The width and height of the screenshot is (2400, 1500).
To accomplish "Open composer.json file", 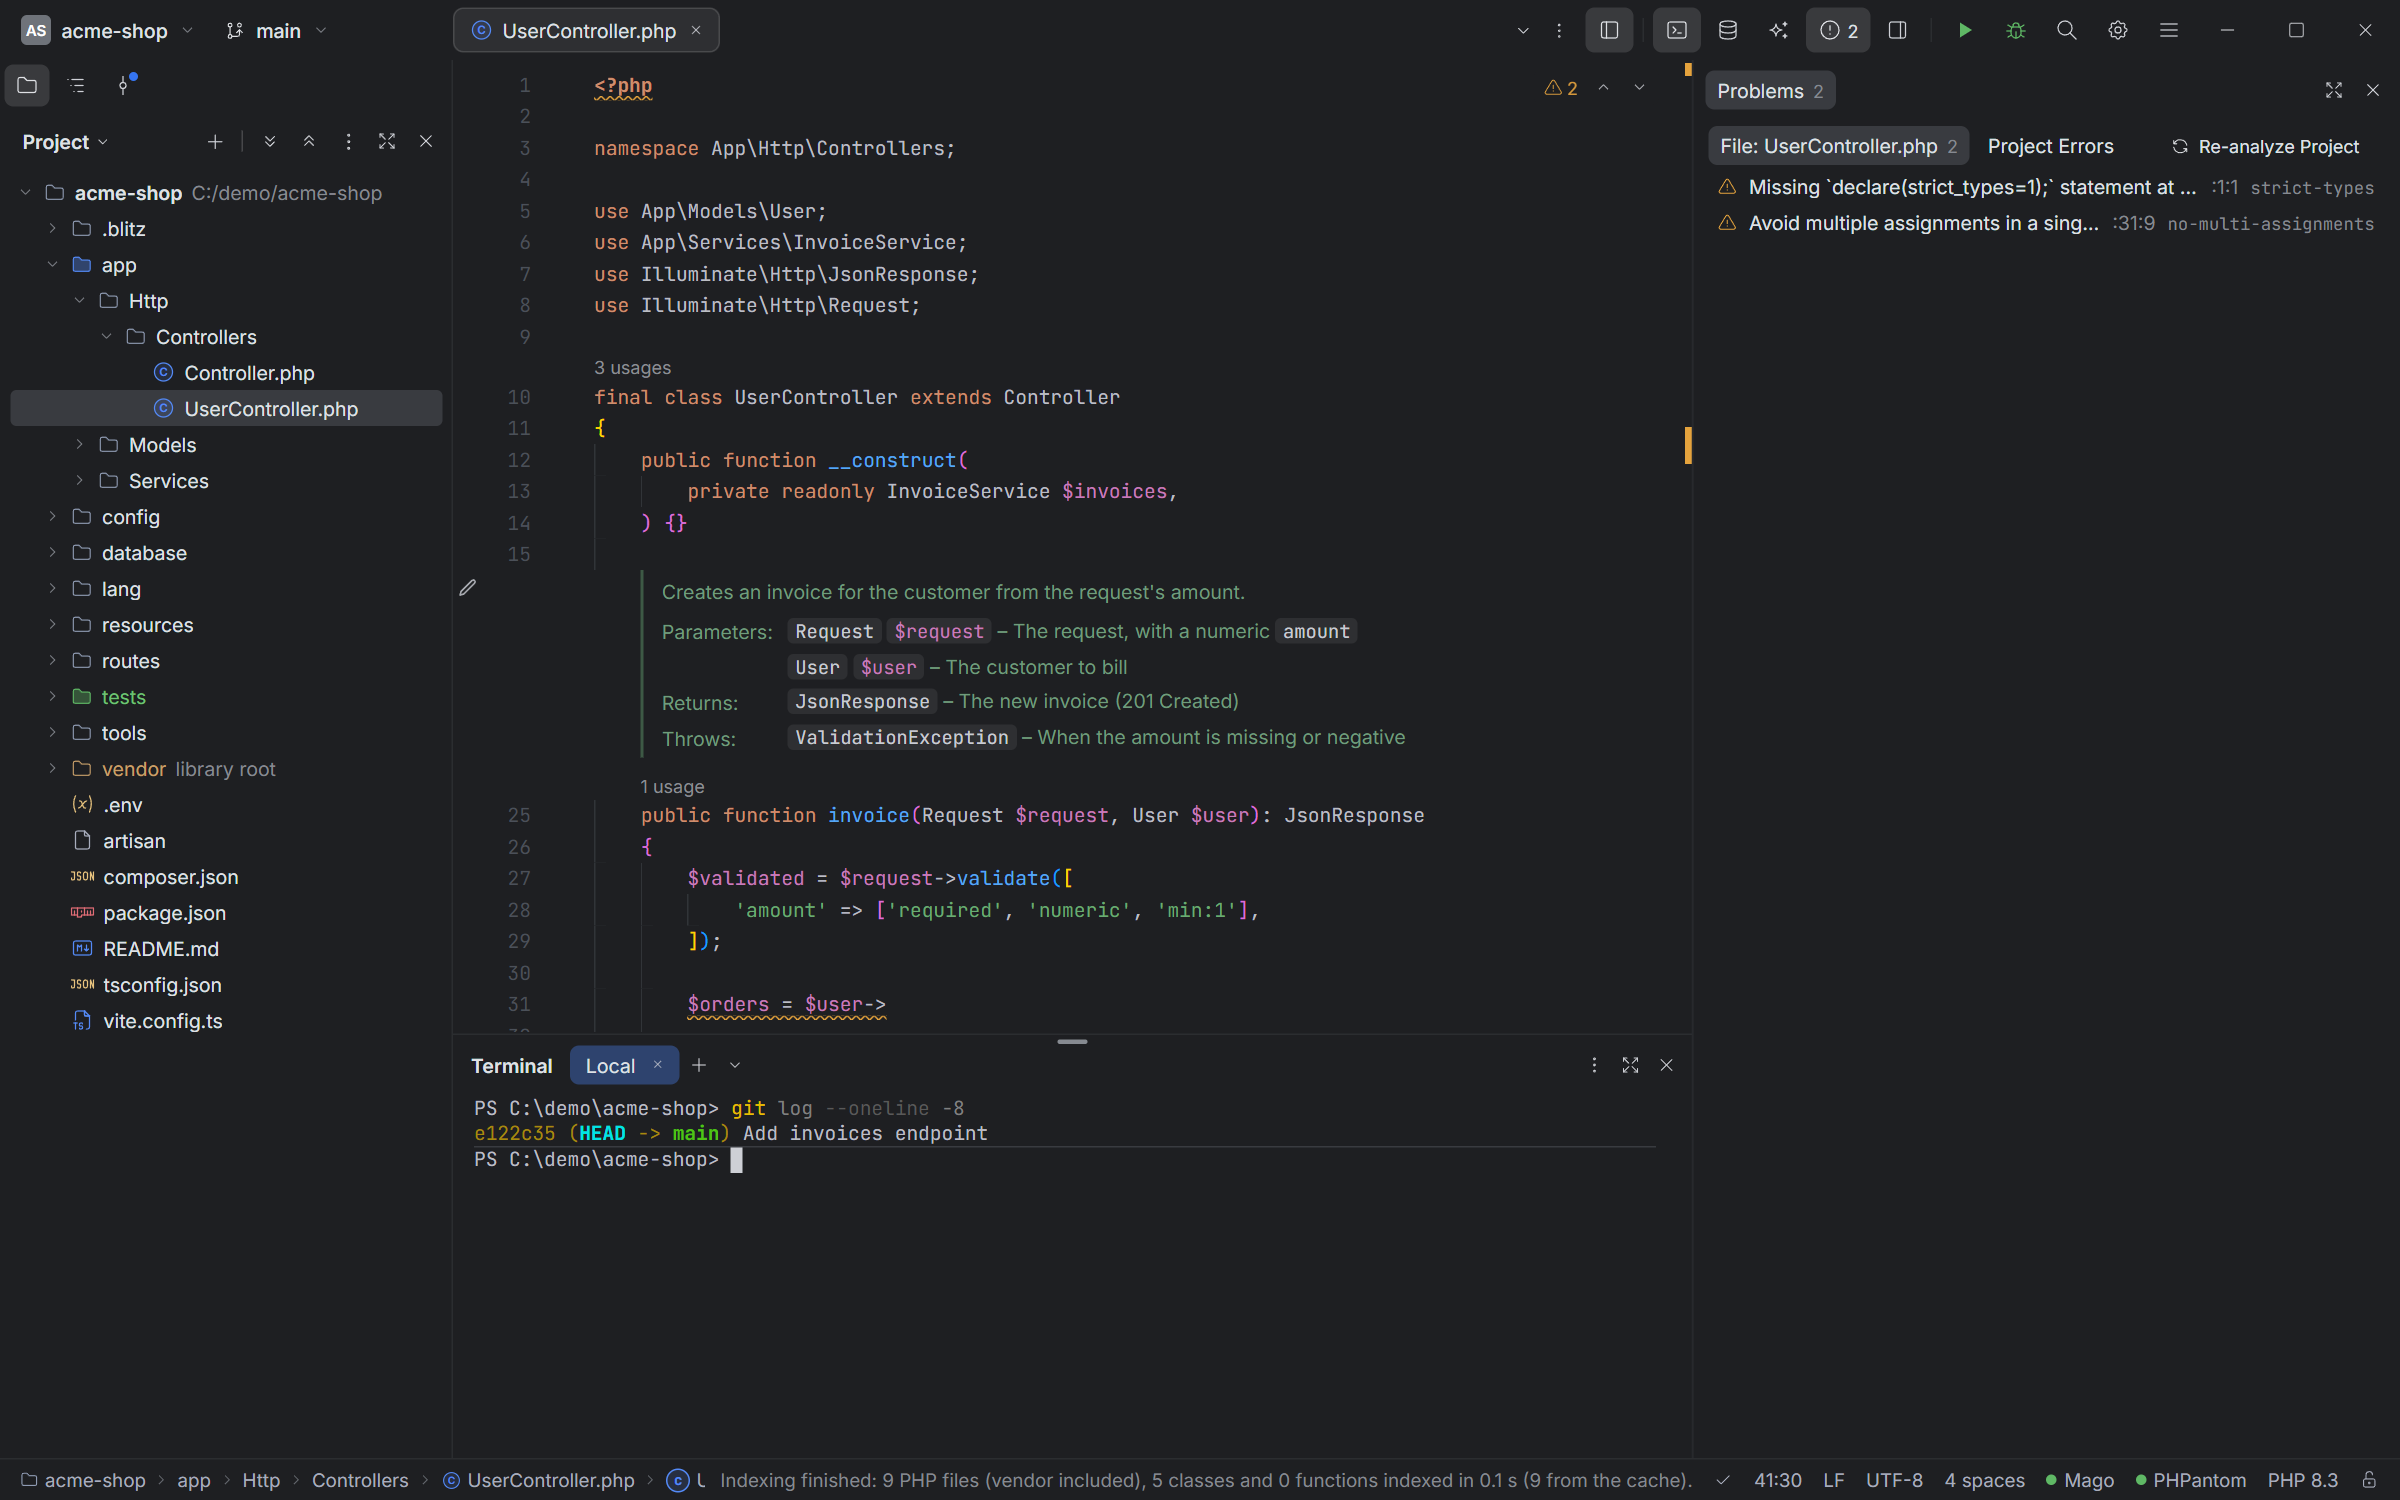I will click(226, 877).
